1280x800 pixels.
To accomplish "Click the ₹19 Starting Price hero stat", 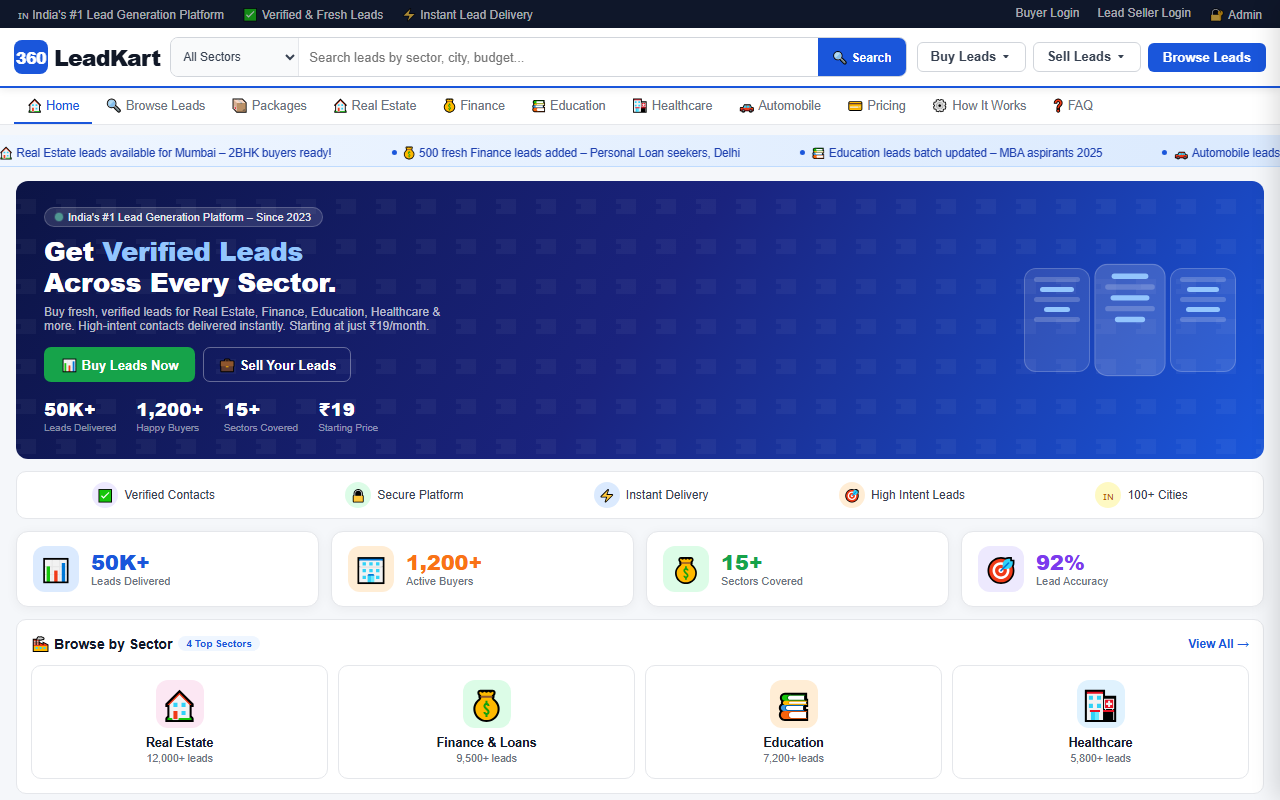I will click(x=348, y=417).
